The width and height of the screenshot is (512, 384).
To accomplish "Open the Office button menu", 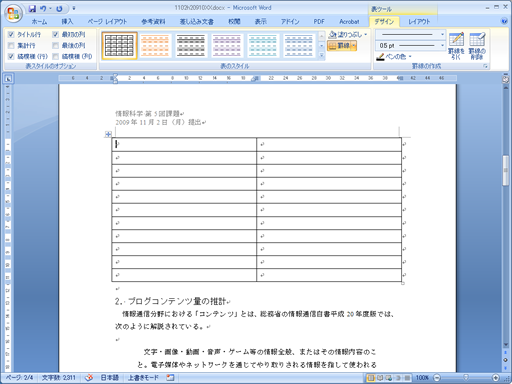I will (13, 13).
